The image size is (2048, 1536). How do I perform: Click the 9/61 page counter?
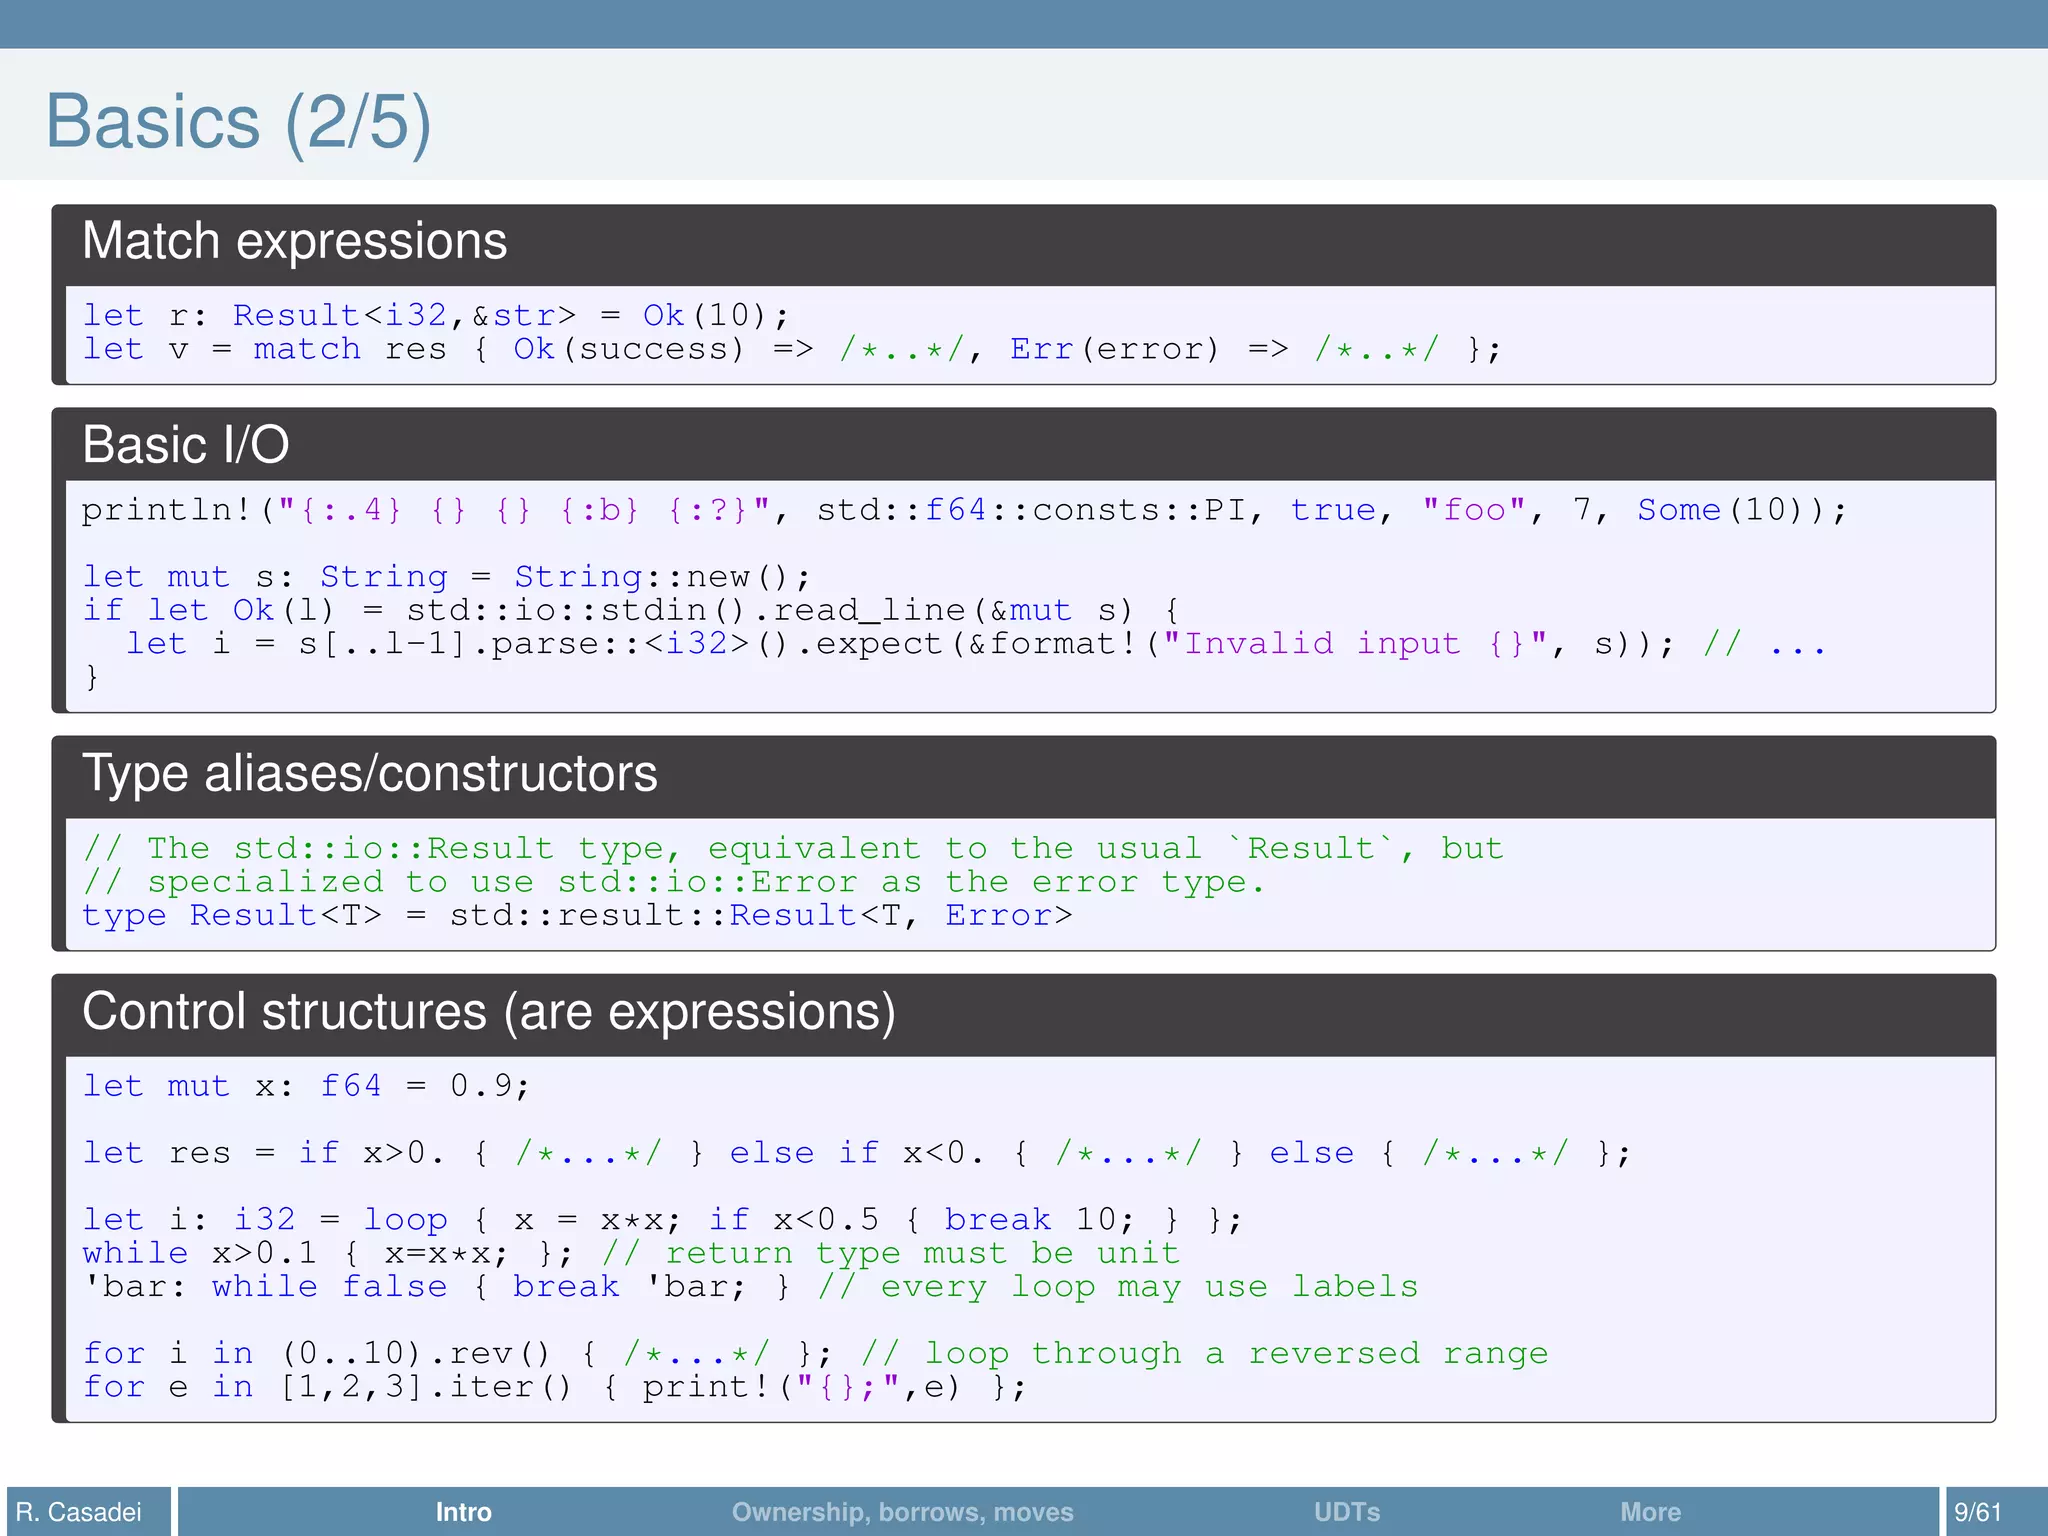tap(1978, 1511)
